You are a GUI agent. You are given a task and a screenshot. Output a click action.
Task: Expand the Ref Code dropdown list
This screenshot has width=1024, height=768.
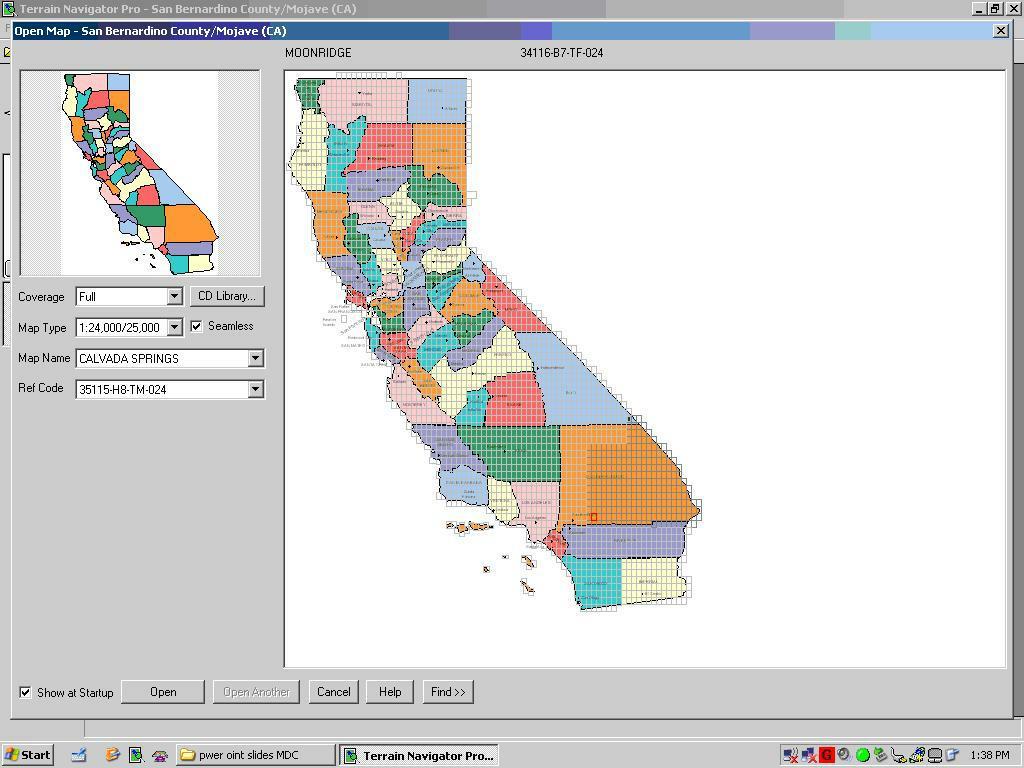pos(255,389)
